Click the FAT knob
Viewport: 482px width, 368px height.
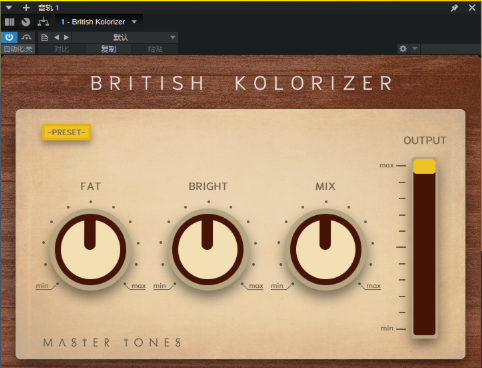point(90,249)
